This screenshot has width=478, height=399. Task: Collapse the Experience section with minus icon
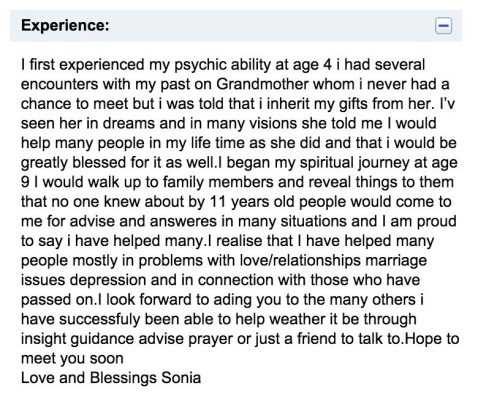[x=443, y=26]
